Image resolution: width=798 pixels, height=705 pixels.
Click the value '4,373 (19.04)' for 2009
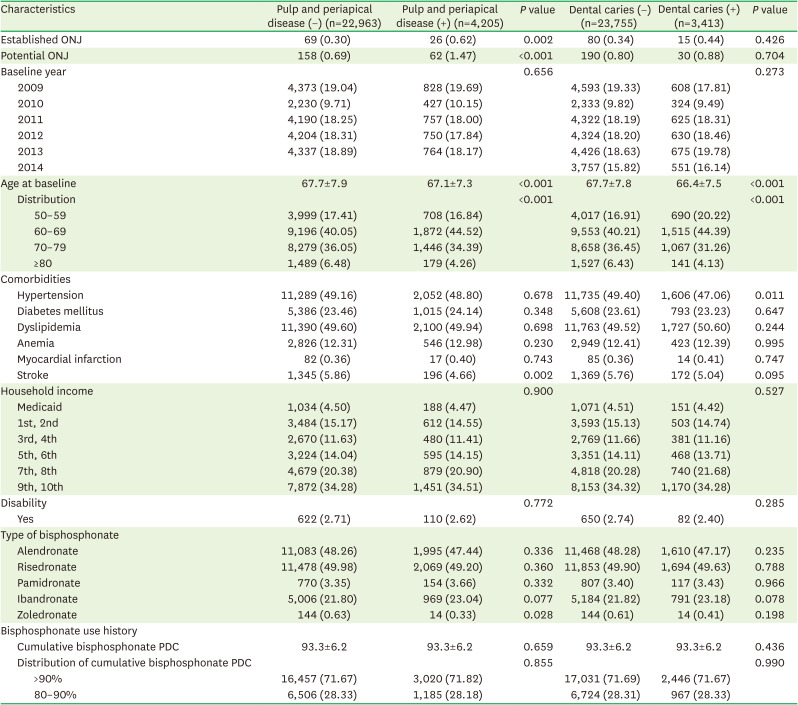322,88
